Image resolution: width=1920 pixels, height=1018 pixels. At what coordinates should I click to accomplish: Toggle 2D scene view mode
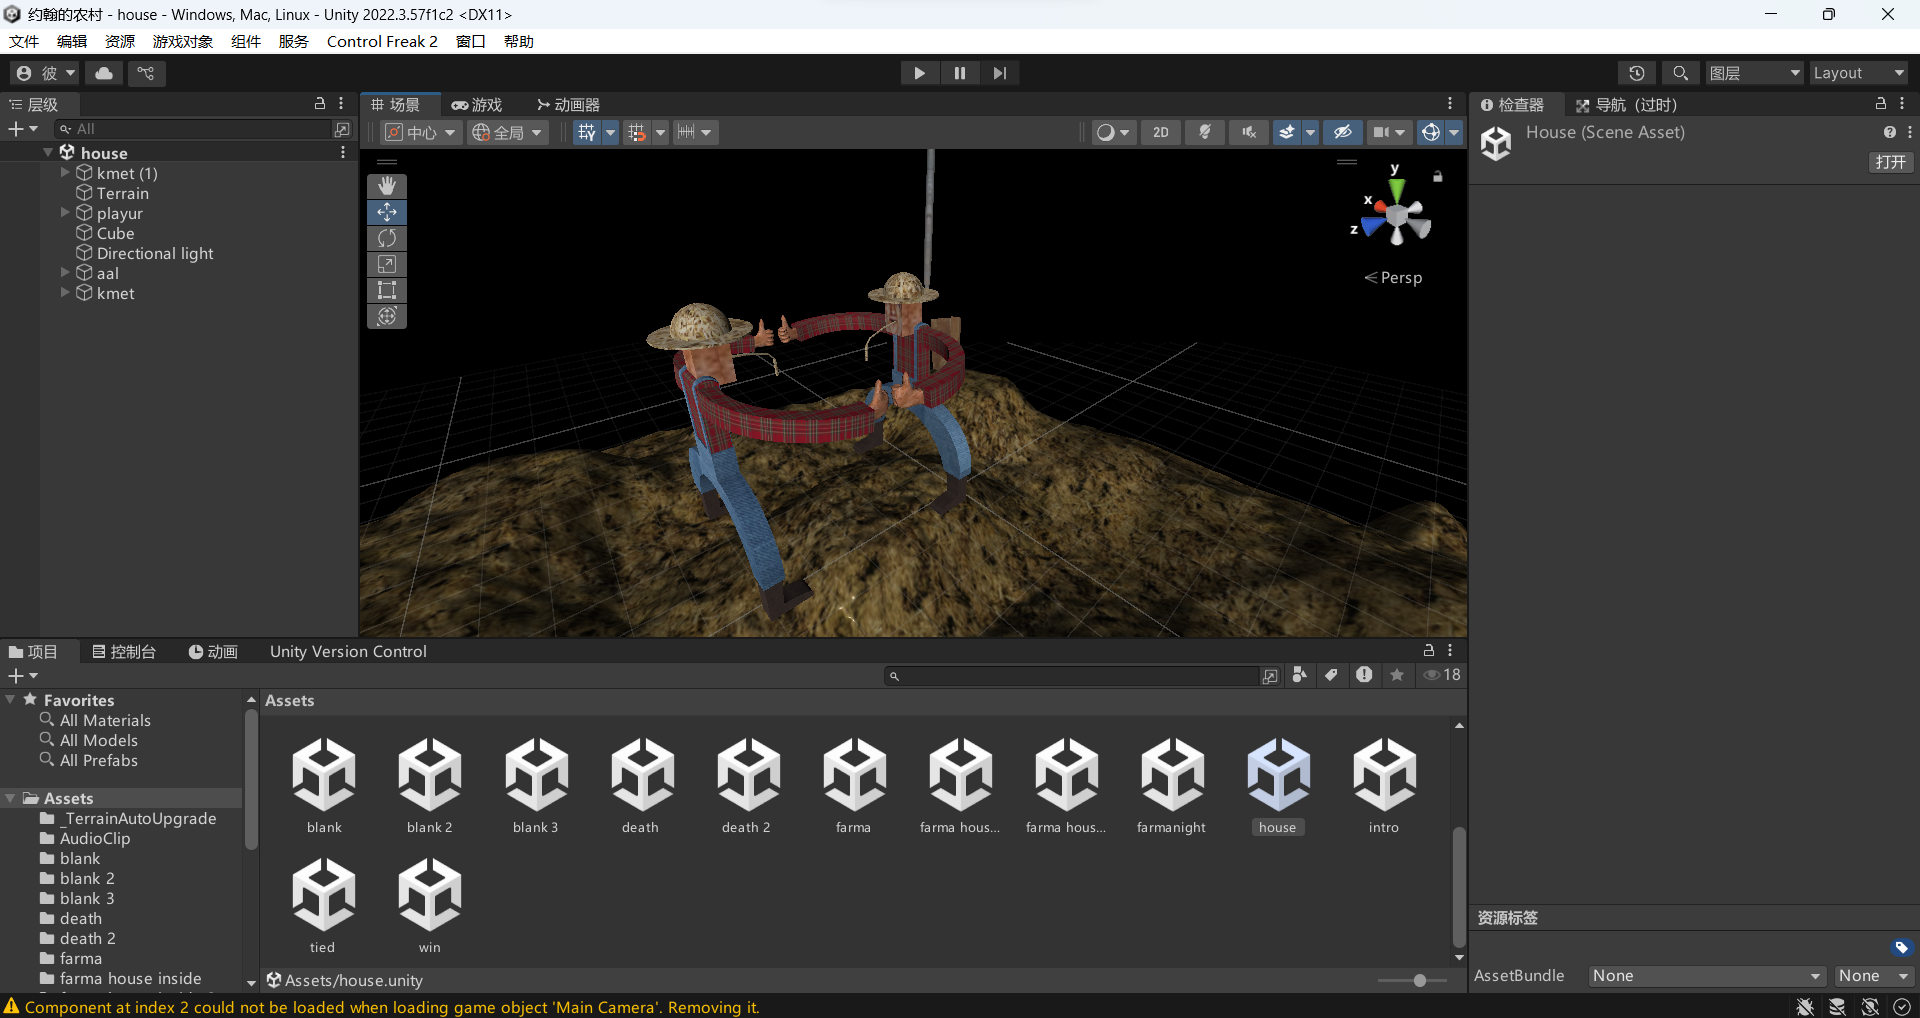pos(1160,132)
